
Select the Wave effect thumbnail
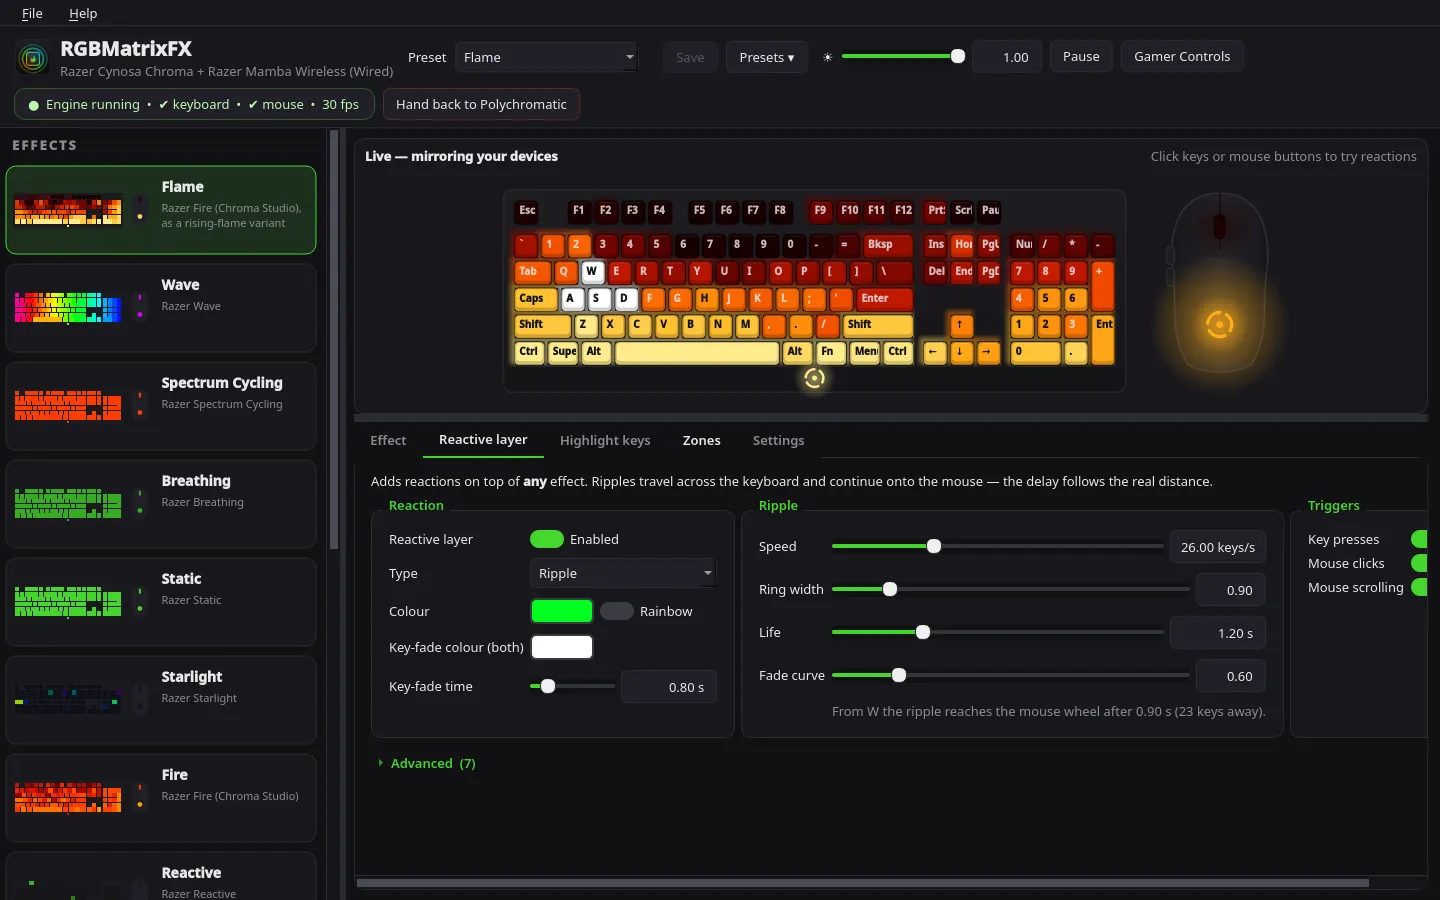[68, 308]
